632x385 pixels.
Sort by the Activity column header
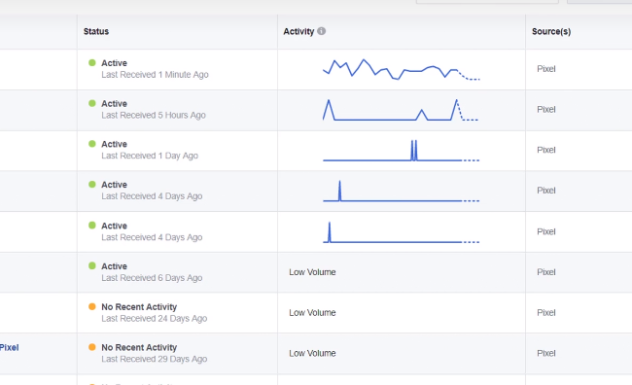pos(298,31)
